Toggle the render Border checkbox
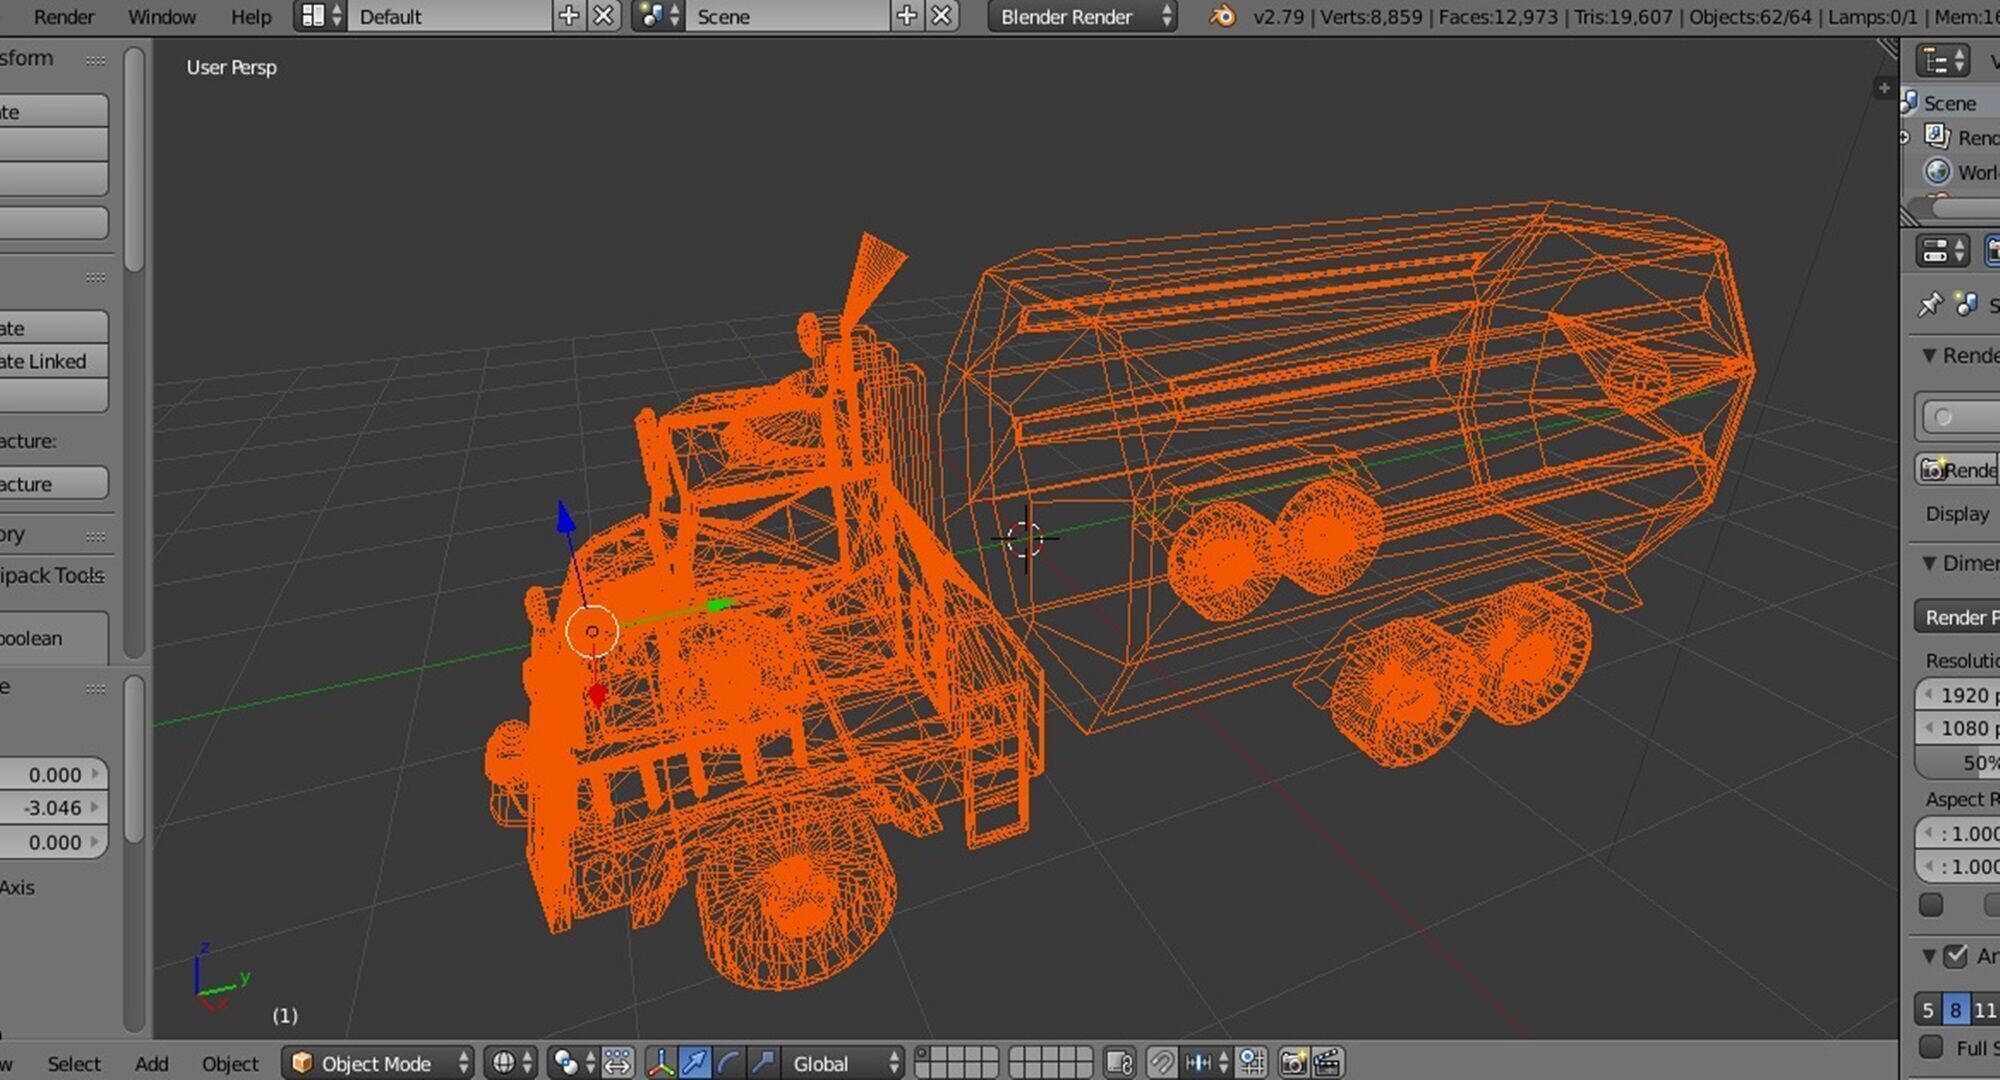This screenshot has width=2000, height=1080. (x=1931, y=904)
